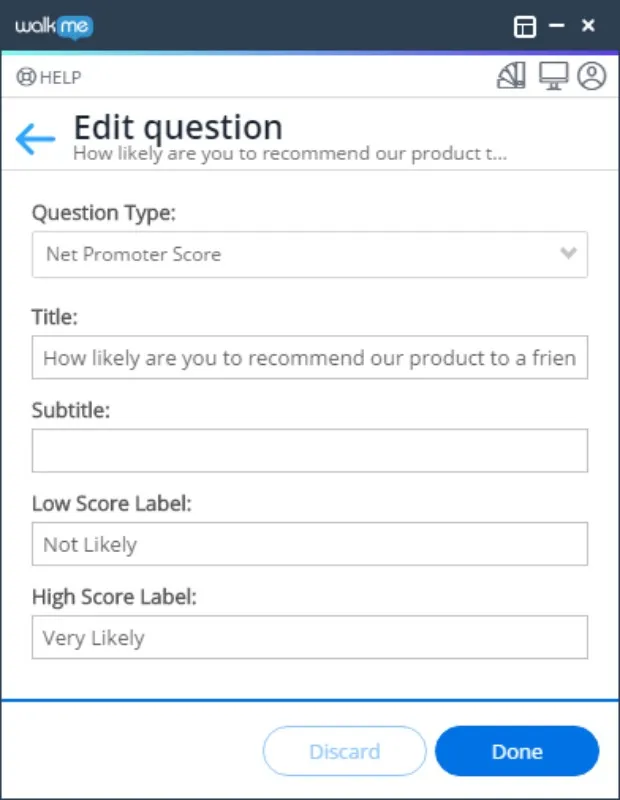Click the desktop preview monitor icon
This screenshot has width=620, height=800.
pyautogui.click(x=551, y=75)
